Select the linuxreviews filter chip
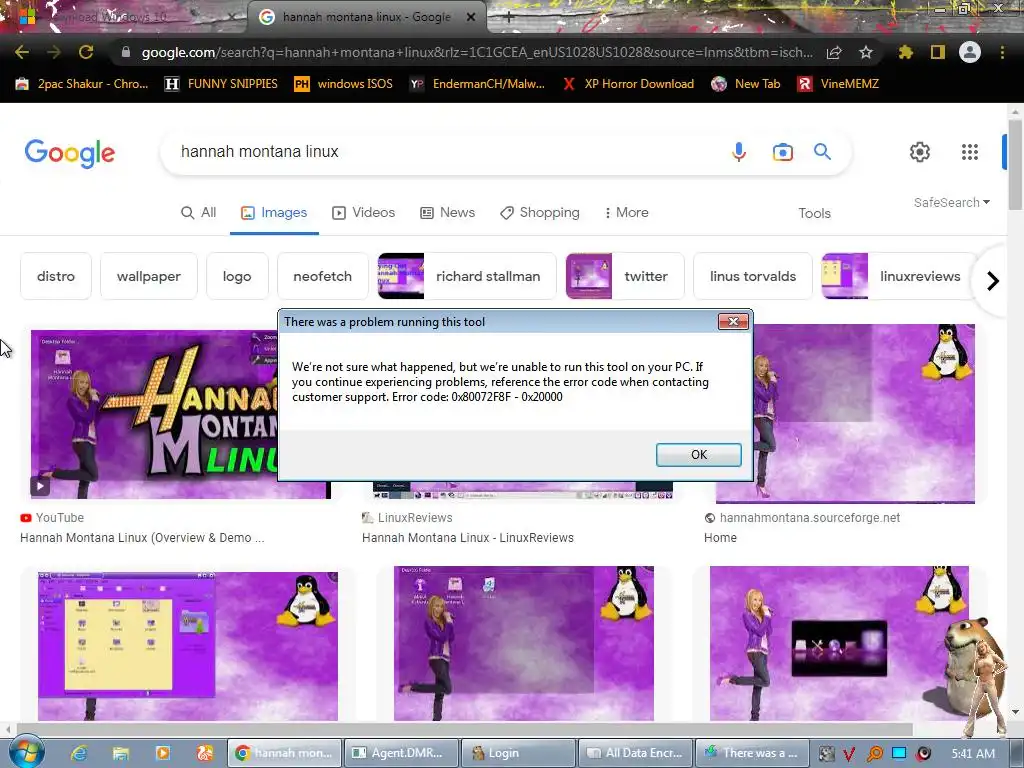The height and width of the screenshot is (768, 1024). (898, 276)
